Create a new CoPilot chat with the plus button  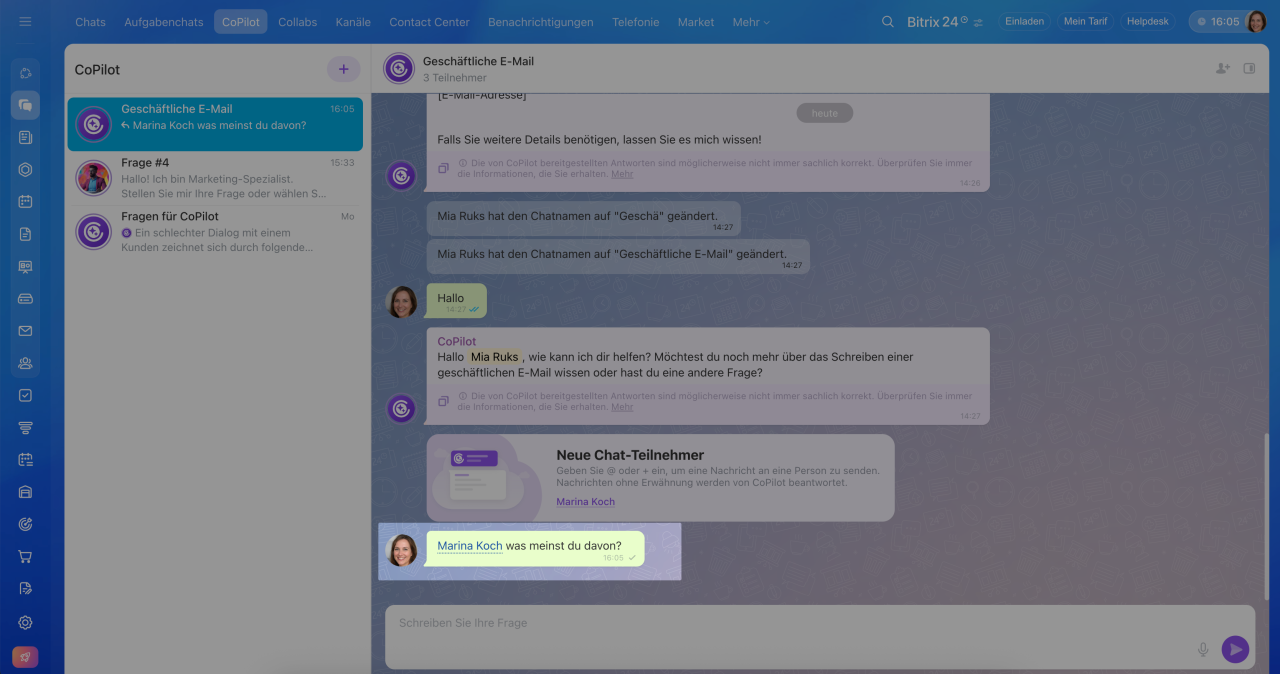[x=343, y=69]
